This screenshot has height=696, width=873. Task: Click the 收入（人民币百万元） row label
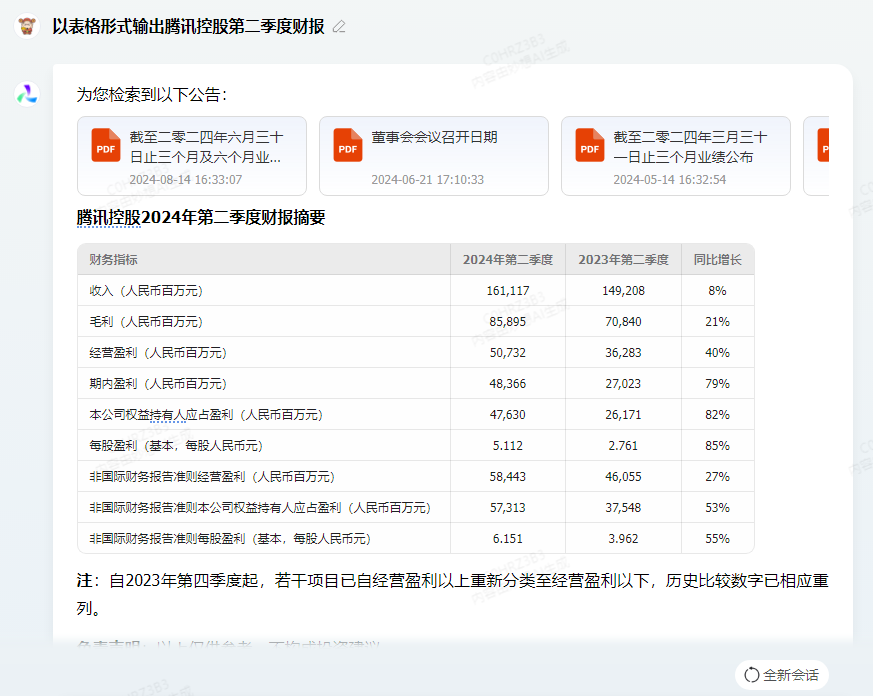coord(146,291)
